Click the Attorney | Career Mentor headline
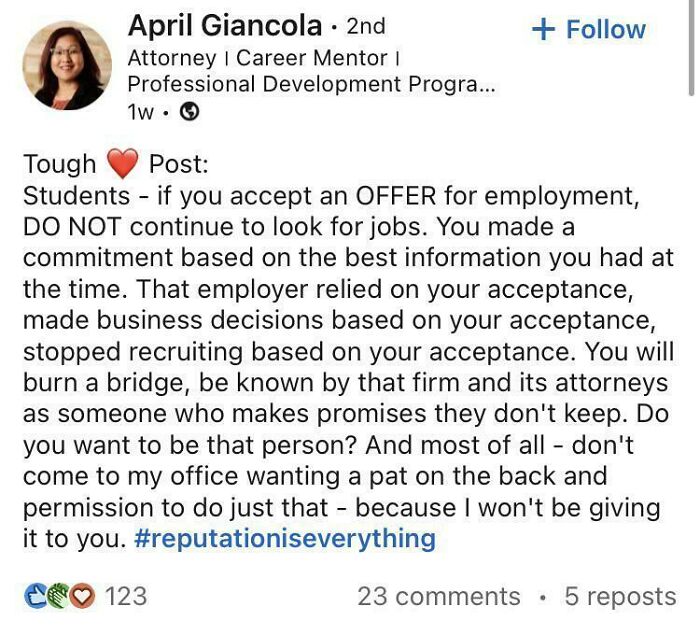 (x=264, y=58)
